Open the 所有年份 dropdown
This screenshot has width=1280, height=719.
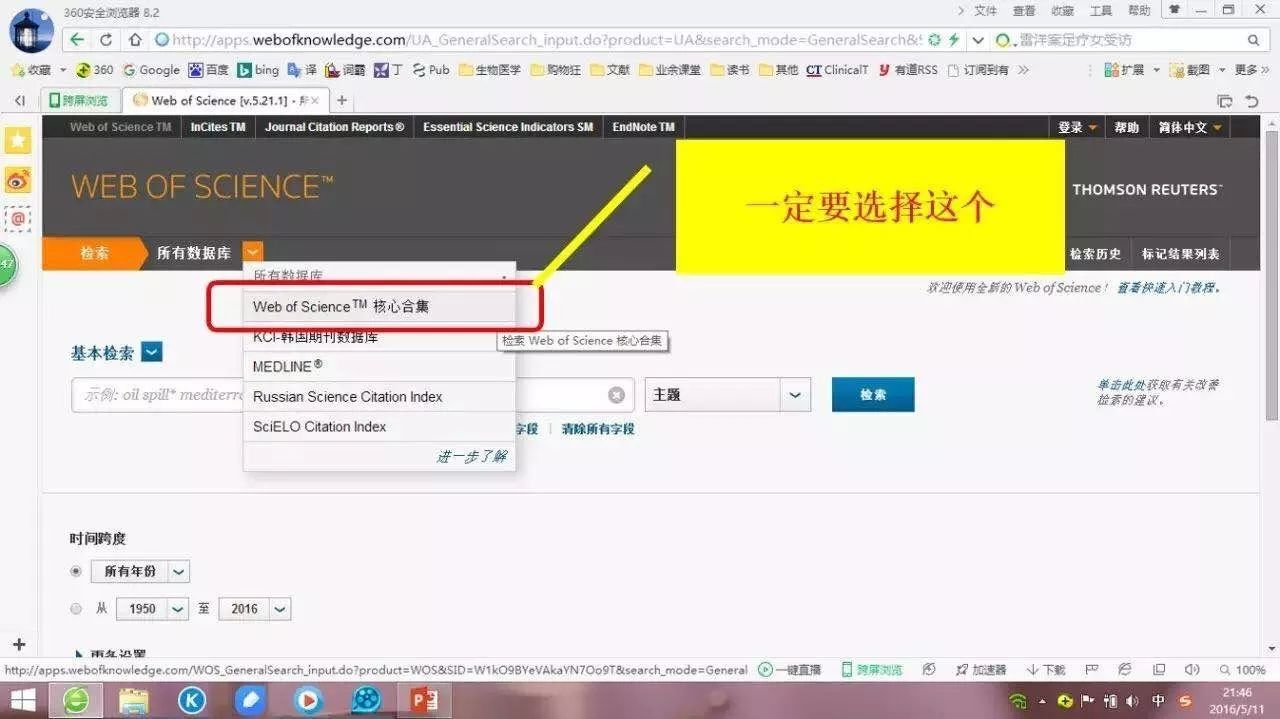(x=178, y=572)
